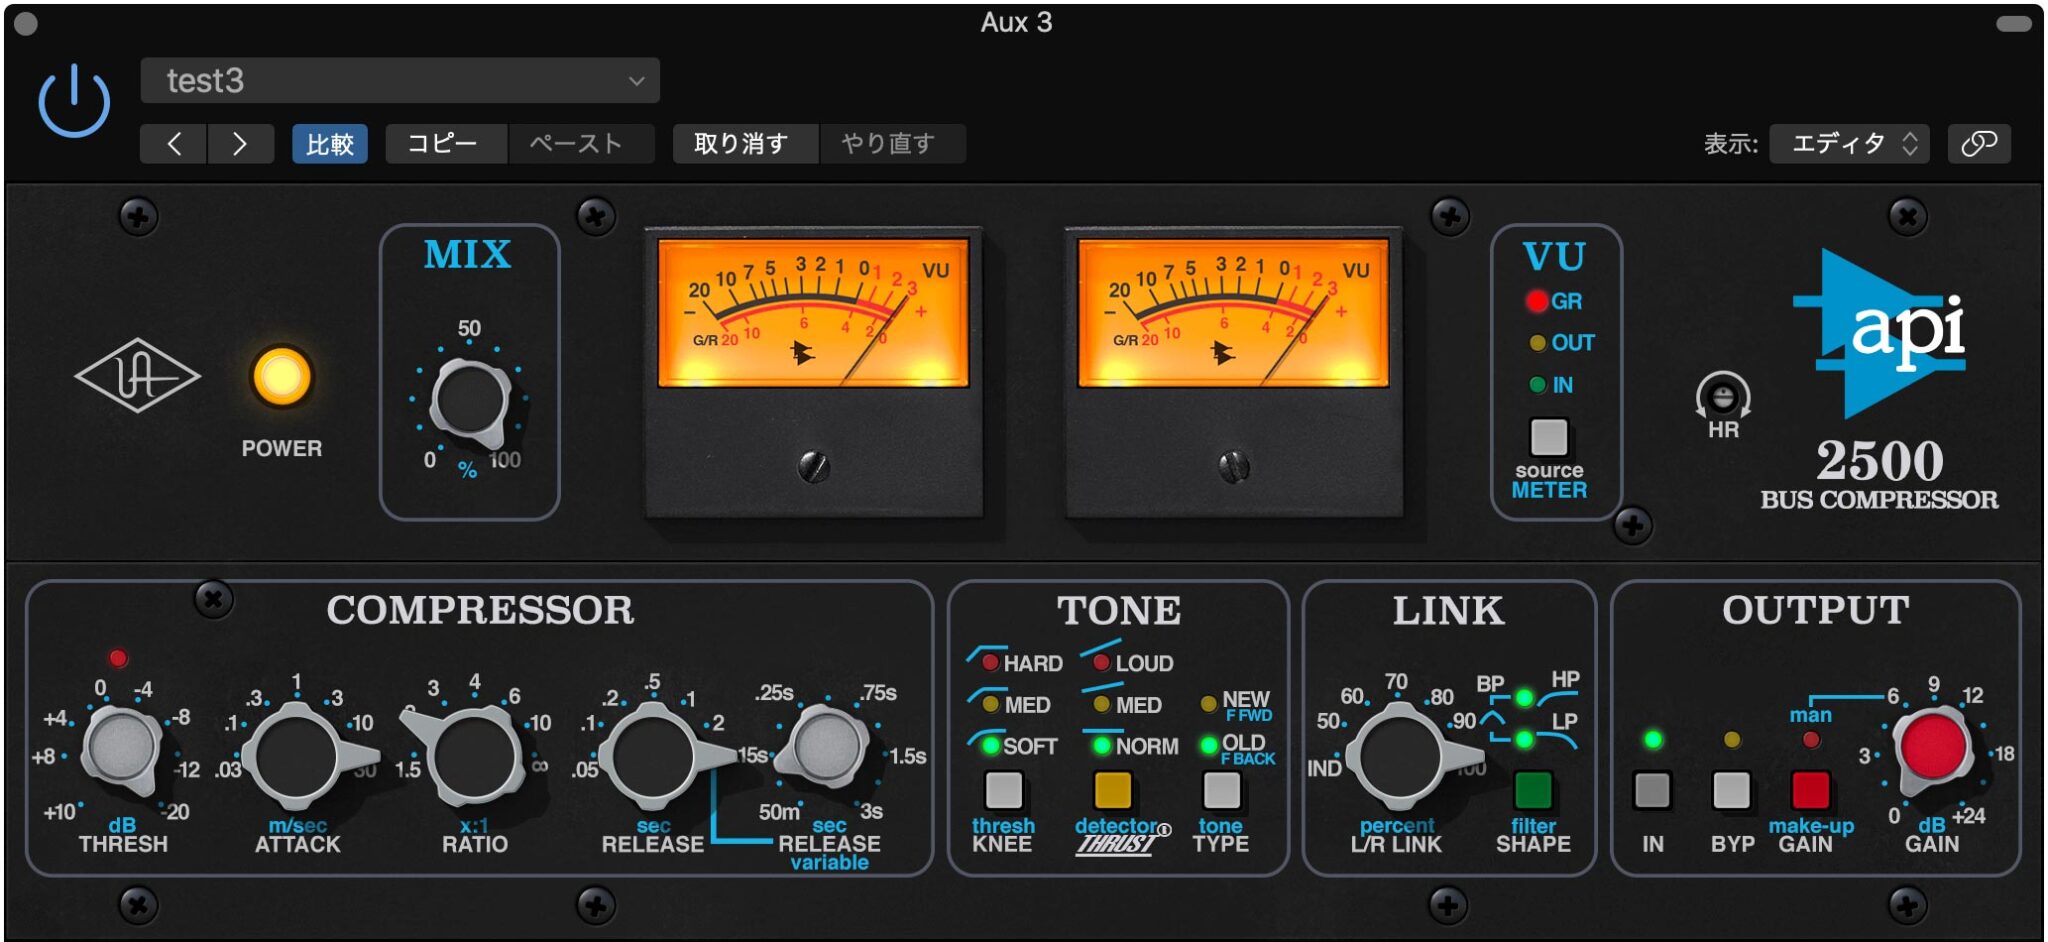
Task: Click the plug-in power bypass icon
Action: (74, 101)
